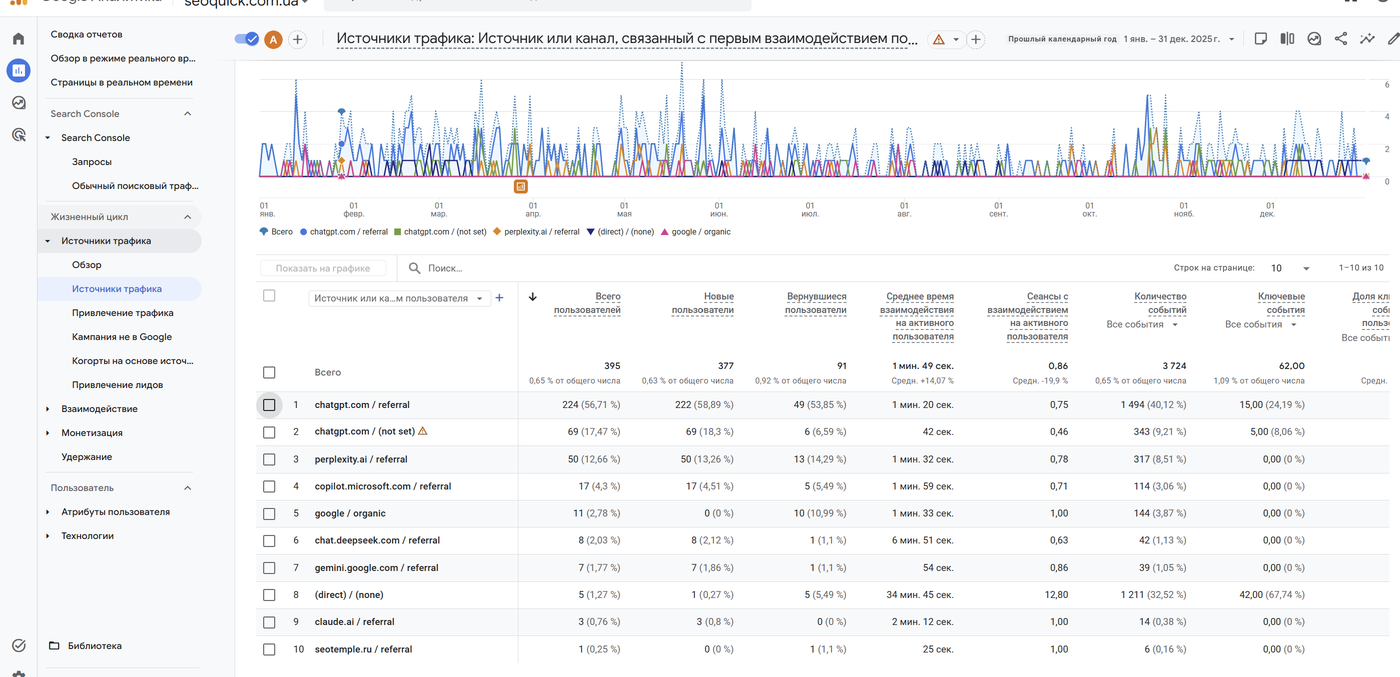Open Библиотека link
The image size is (1400, 677).
click(95, 646)
